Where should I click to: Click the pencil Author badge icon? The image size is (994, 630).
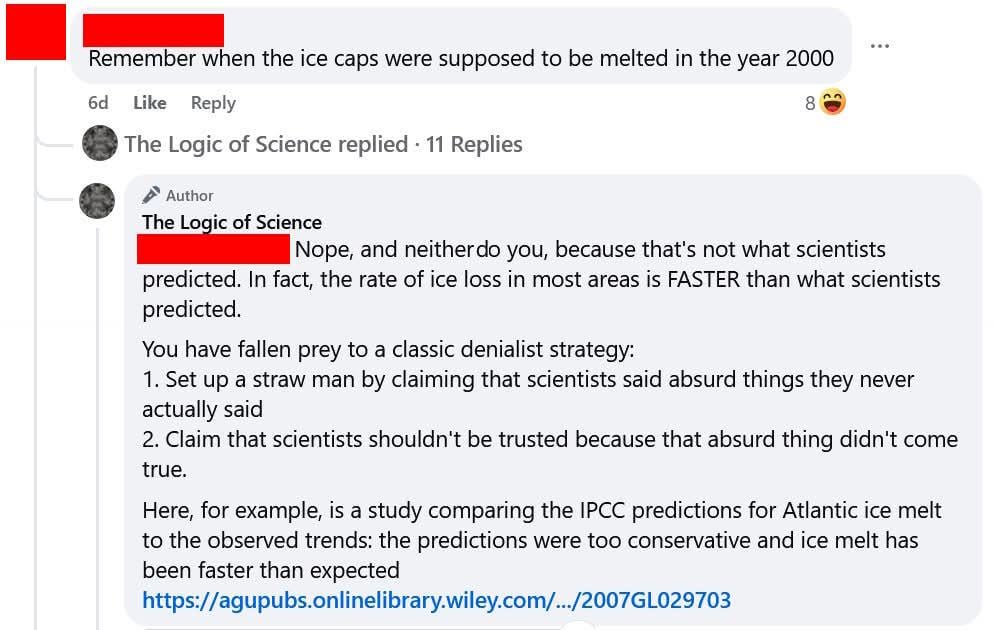[x=151, y=195]
